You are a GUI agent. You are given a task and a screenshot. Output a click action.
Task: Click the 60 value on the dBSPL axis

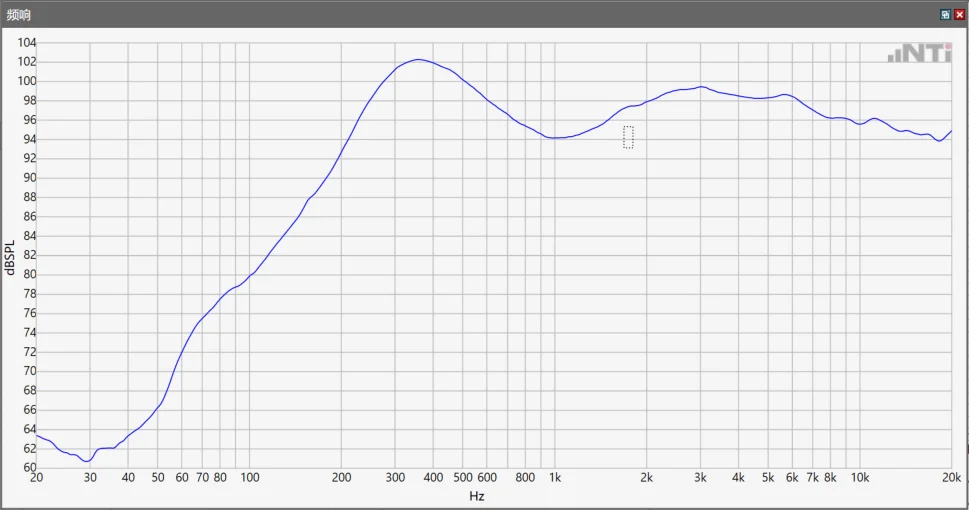pos(30,467)
